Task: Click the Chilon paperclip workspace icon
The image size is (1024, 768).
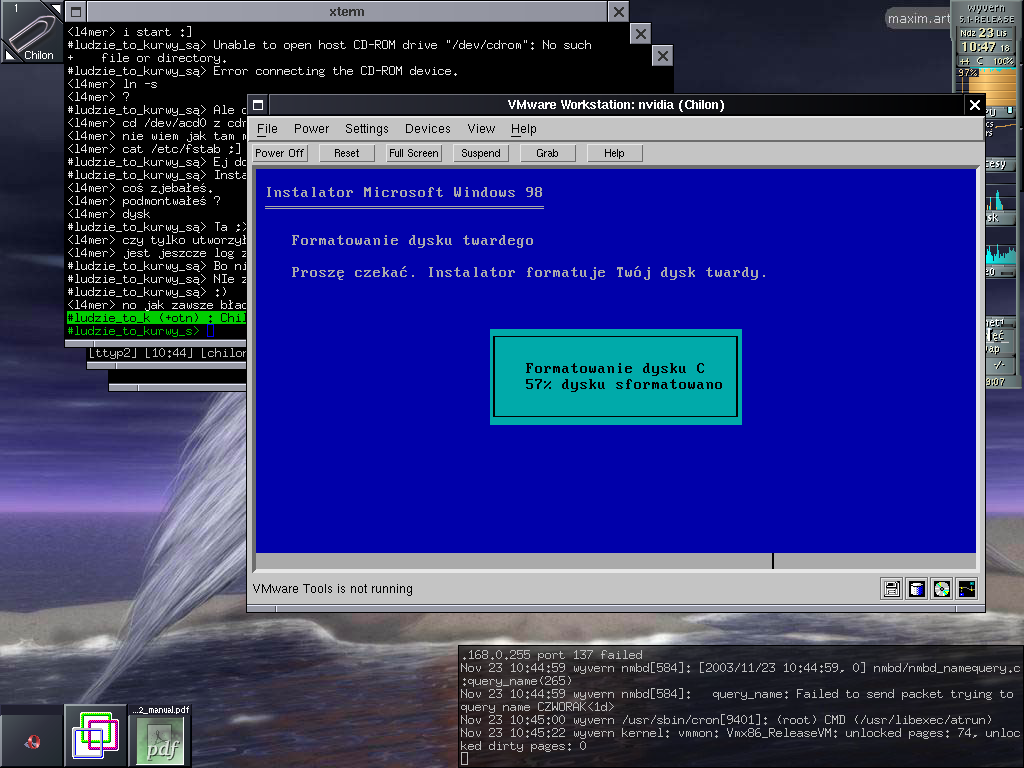Action: tap(32, 32)
